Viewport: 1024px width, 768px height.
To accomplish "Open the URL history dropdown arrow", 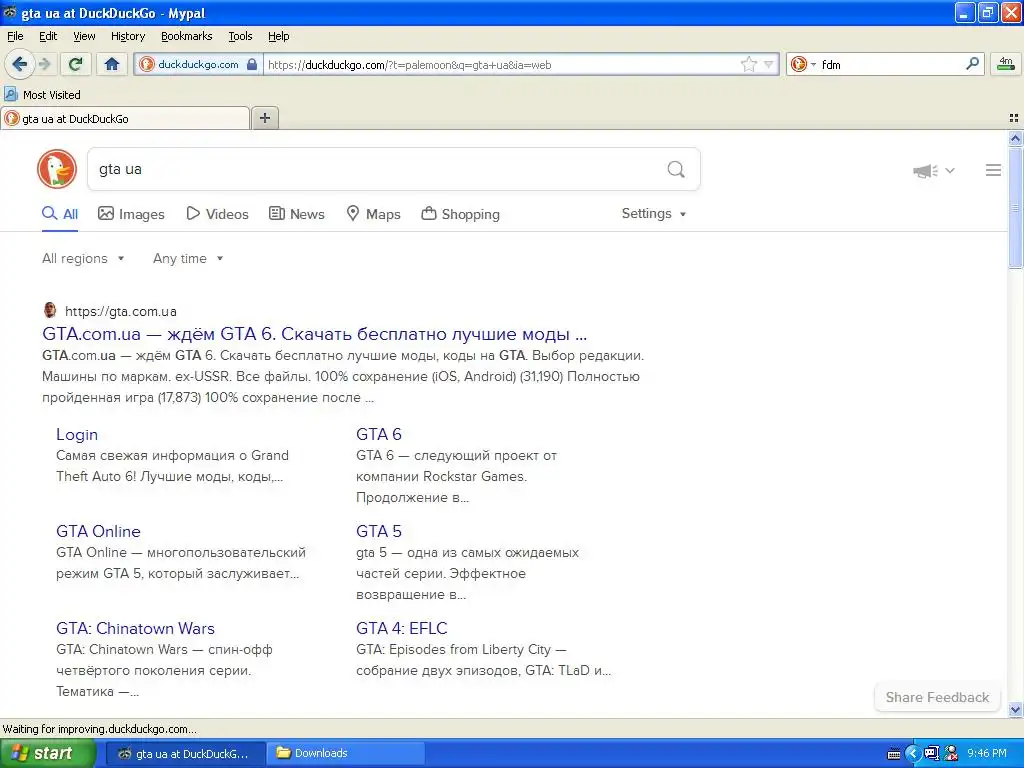I will 769,64.
